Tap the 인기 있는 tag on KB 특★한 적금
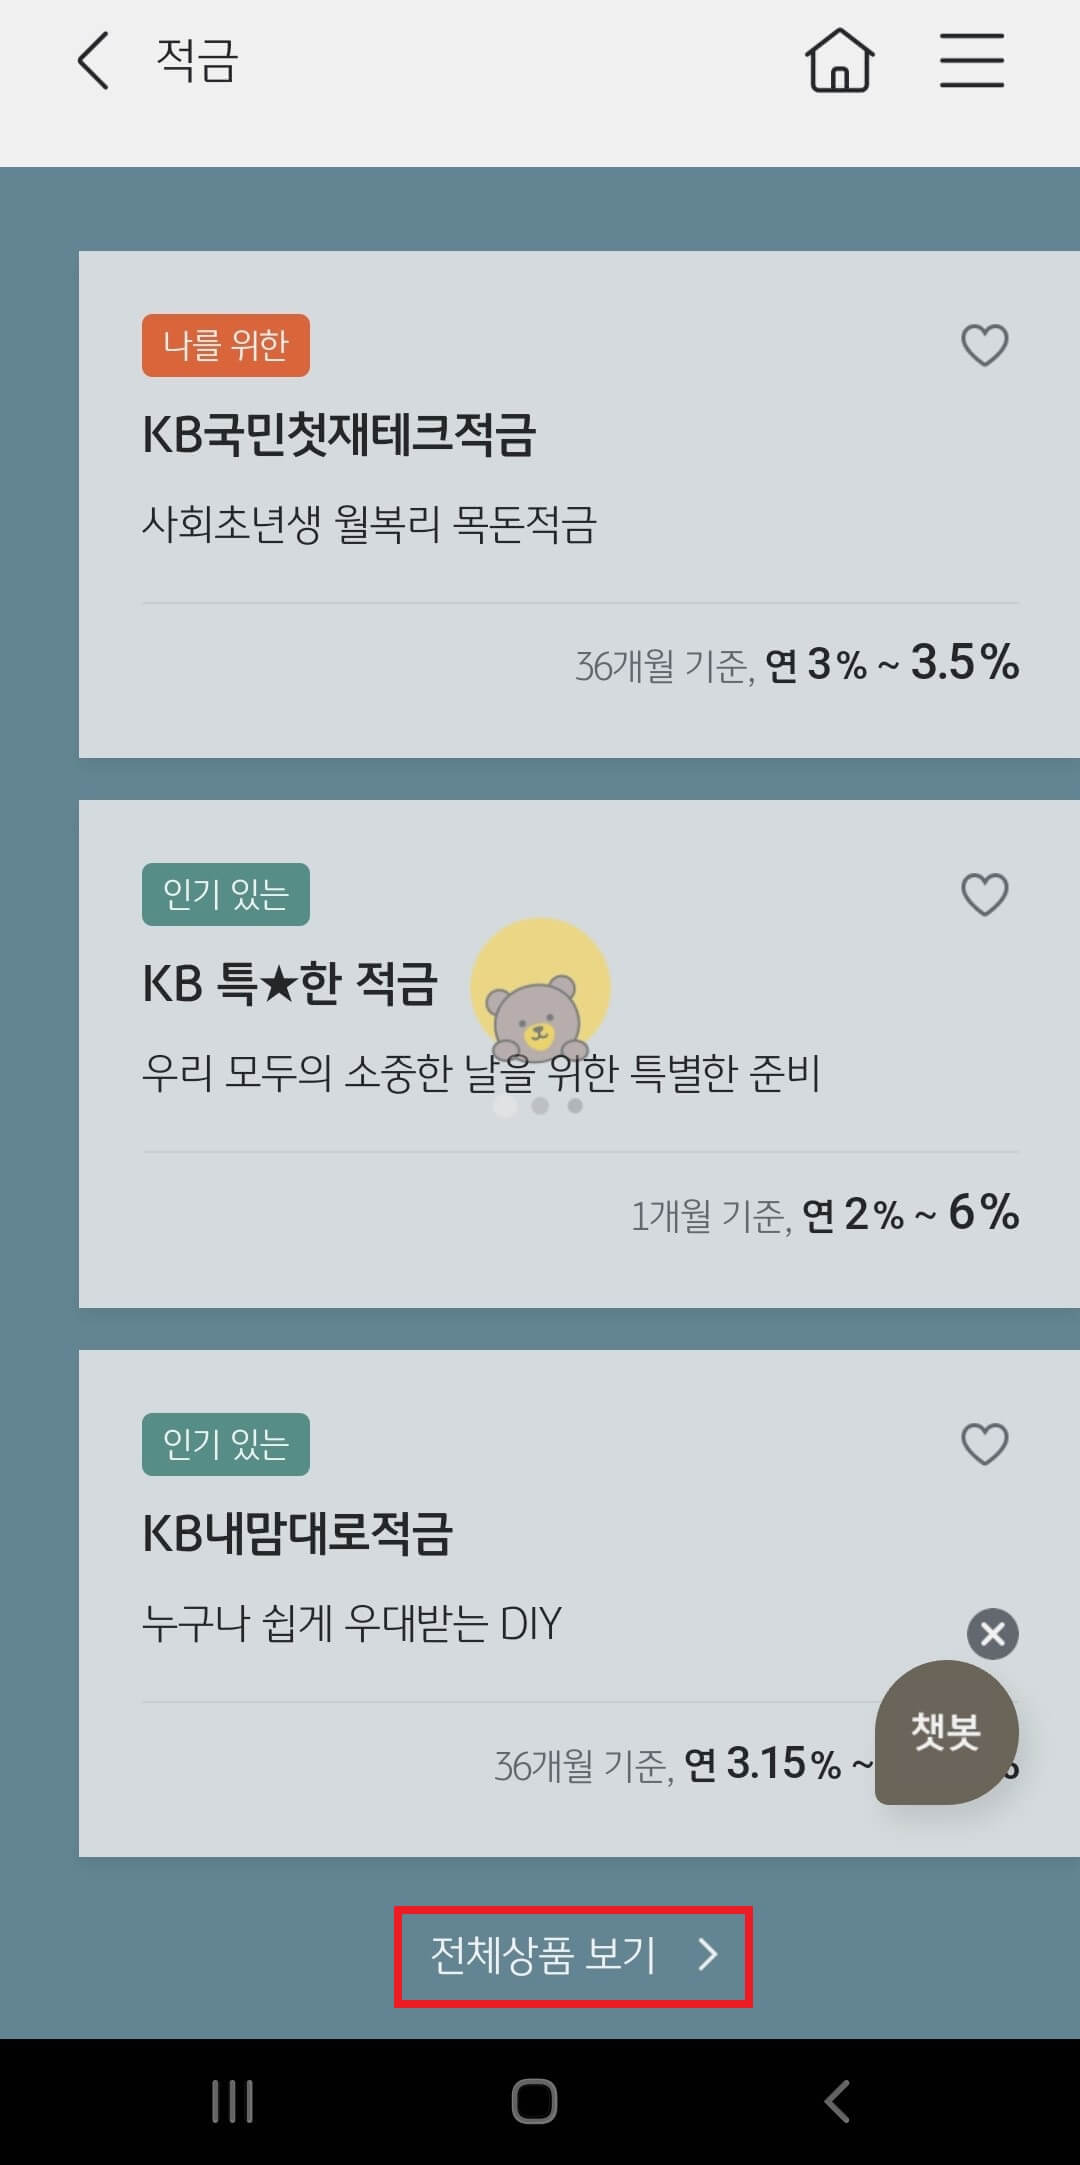Viewport: 1080px width, 2165px height. coord(225,895)
